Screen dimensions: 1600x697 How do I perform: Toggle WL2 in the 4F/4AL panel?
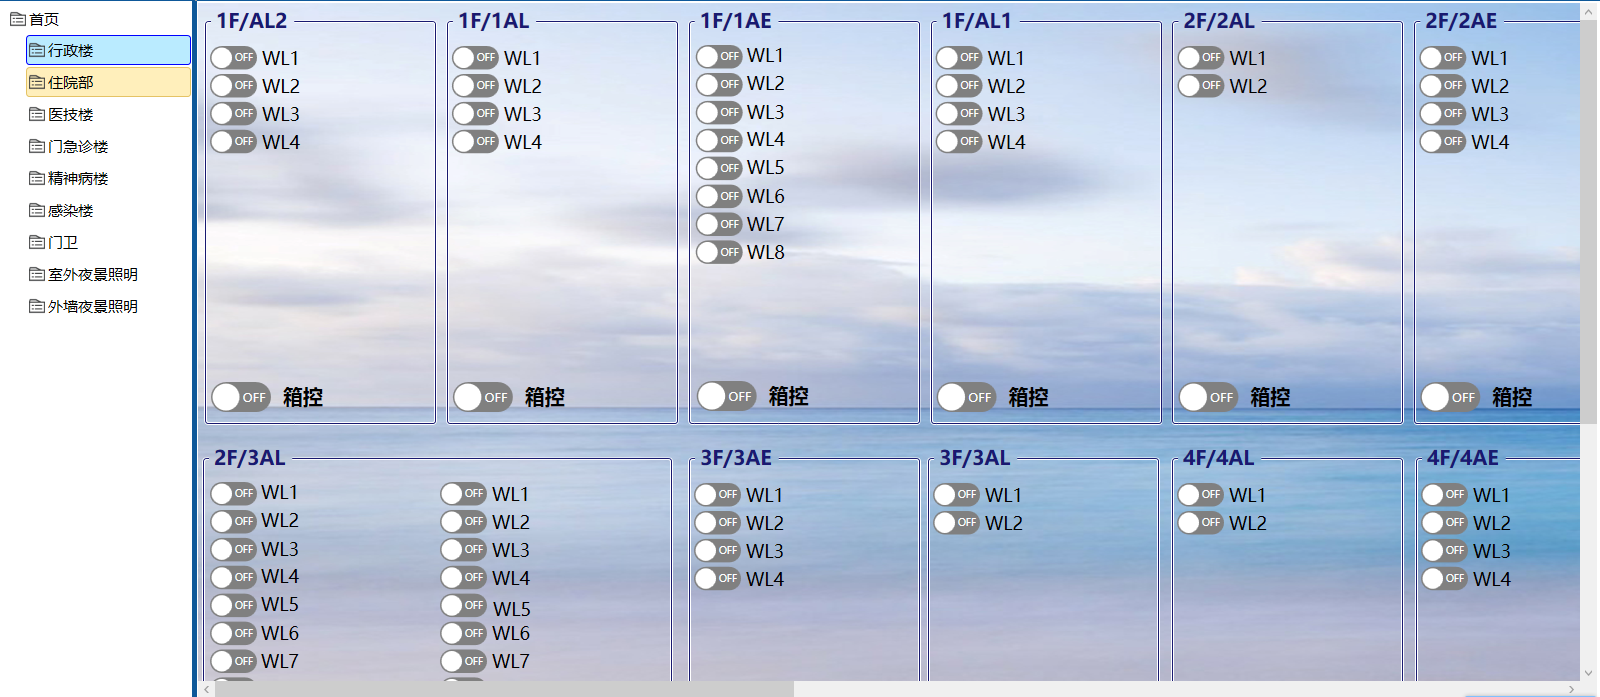[1200, 523]
